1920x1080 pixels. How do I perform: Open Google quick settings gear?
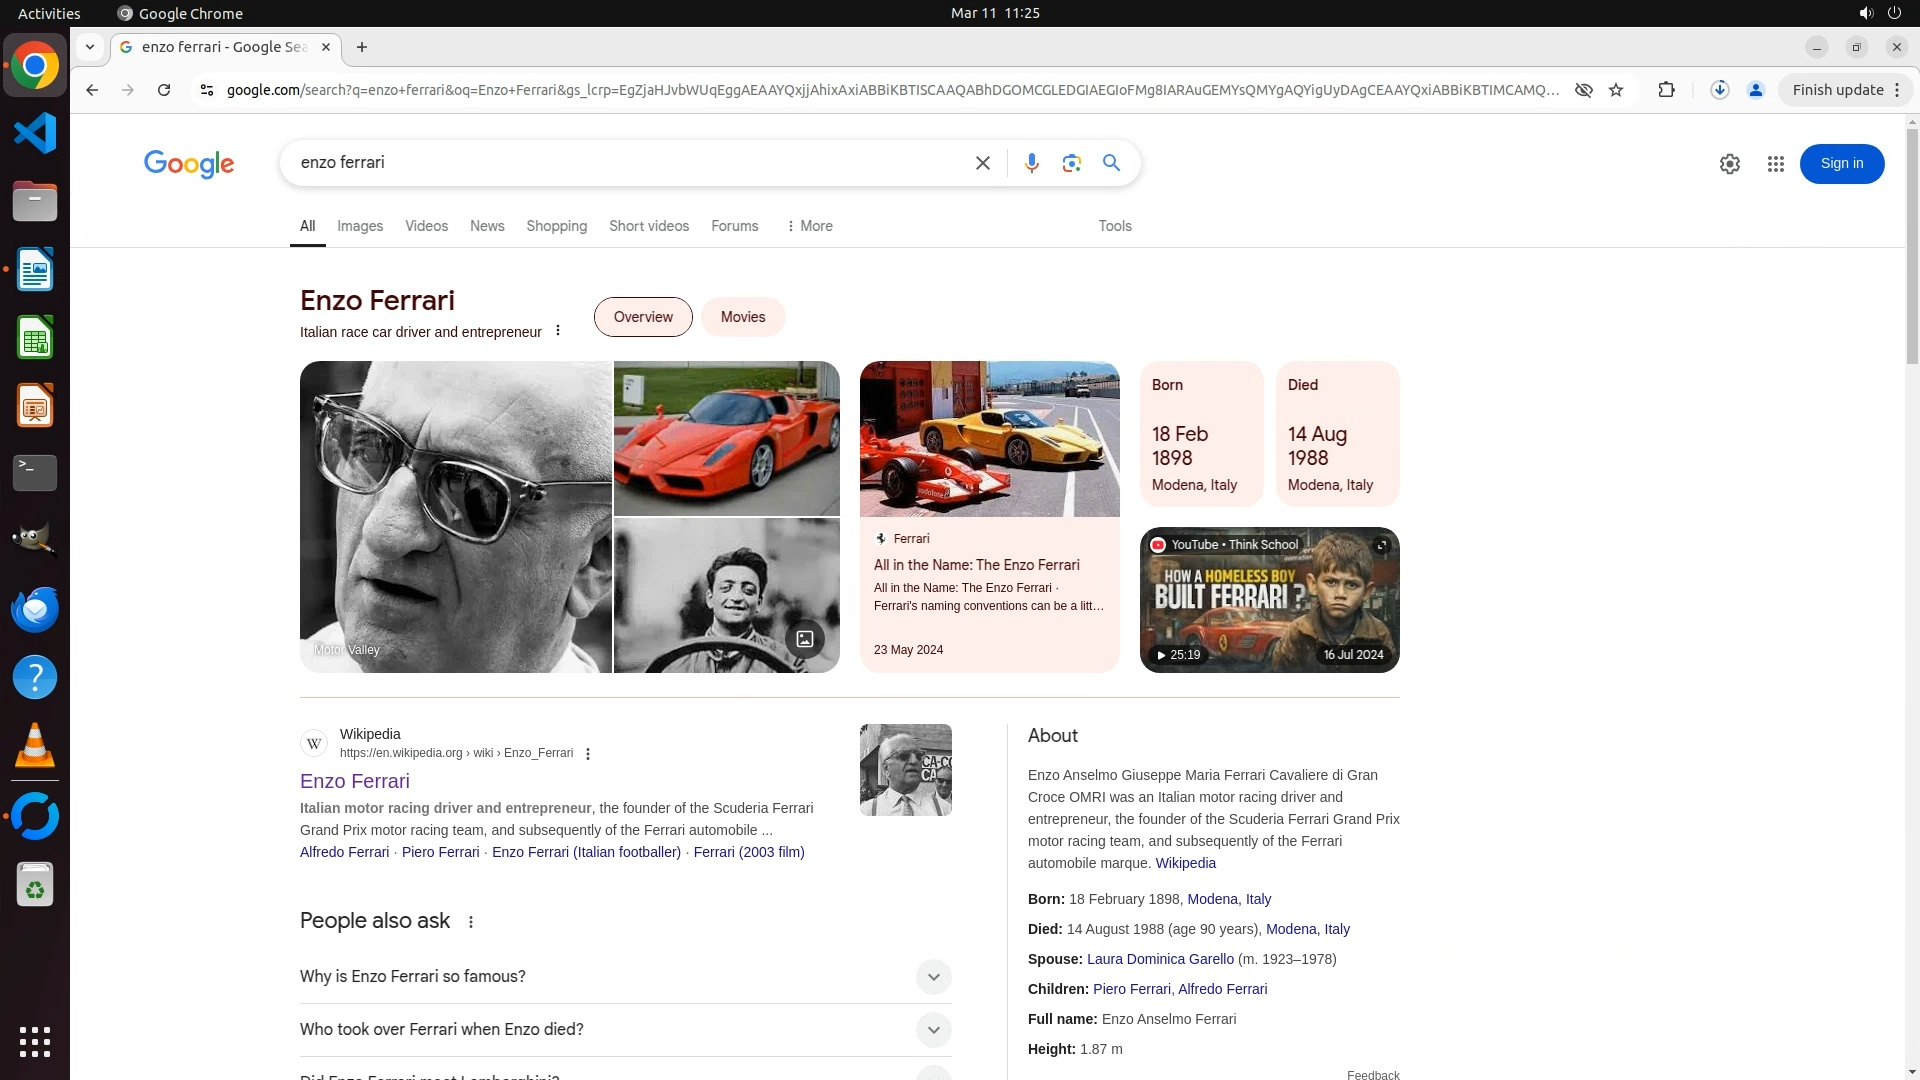(x=1729, y=164)
